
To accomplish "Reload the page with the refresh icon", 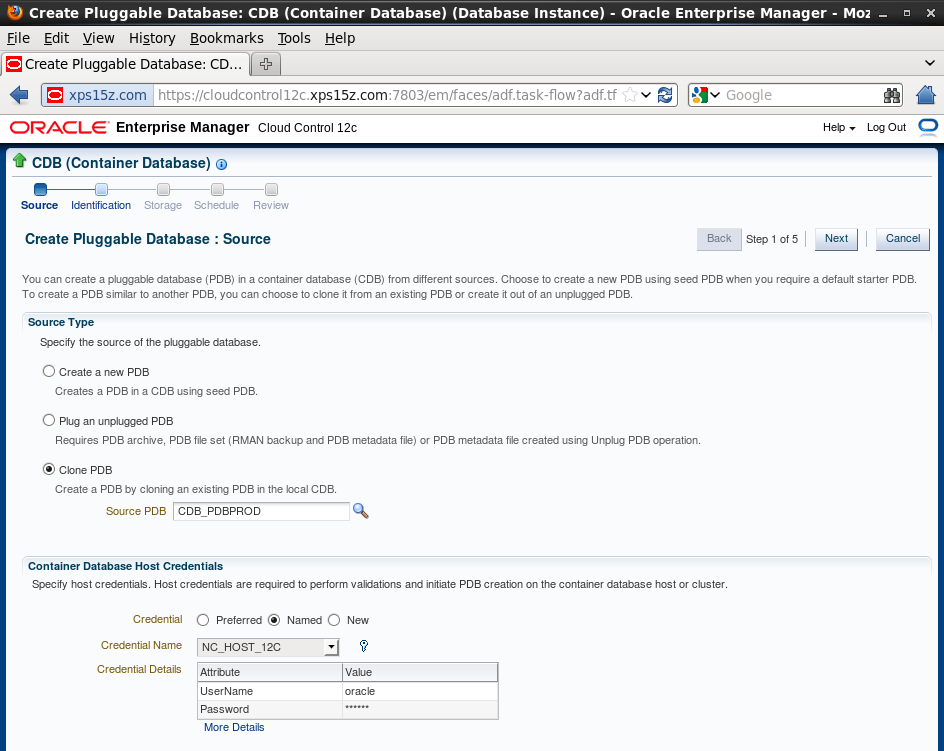I will coord(665,95).
